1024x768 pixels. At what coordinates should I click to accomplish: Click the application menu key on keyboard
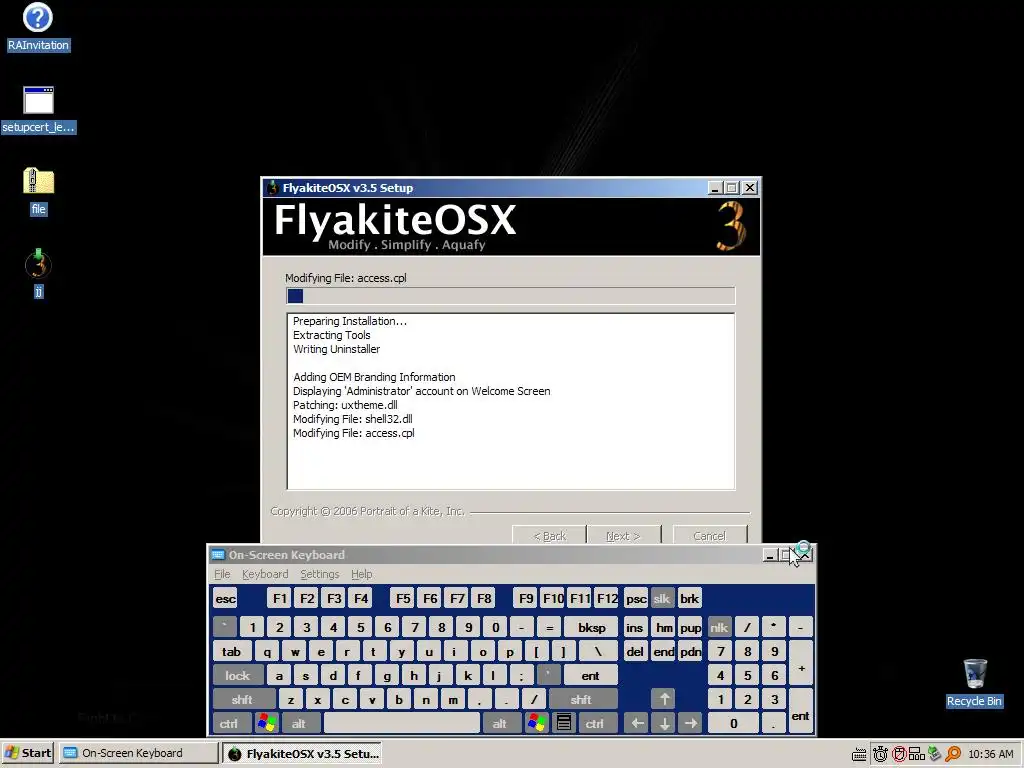[564, 723]
